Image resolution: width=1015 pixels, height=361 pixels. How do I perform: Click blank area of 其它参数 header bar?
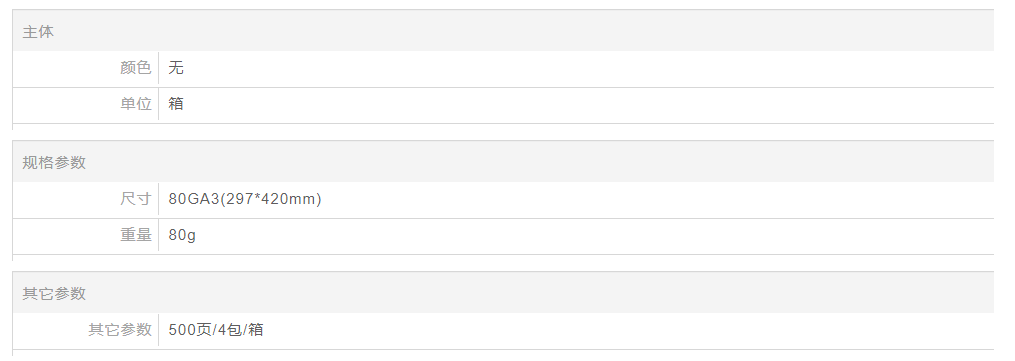pyautogui.click(x=518, y=294)
